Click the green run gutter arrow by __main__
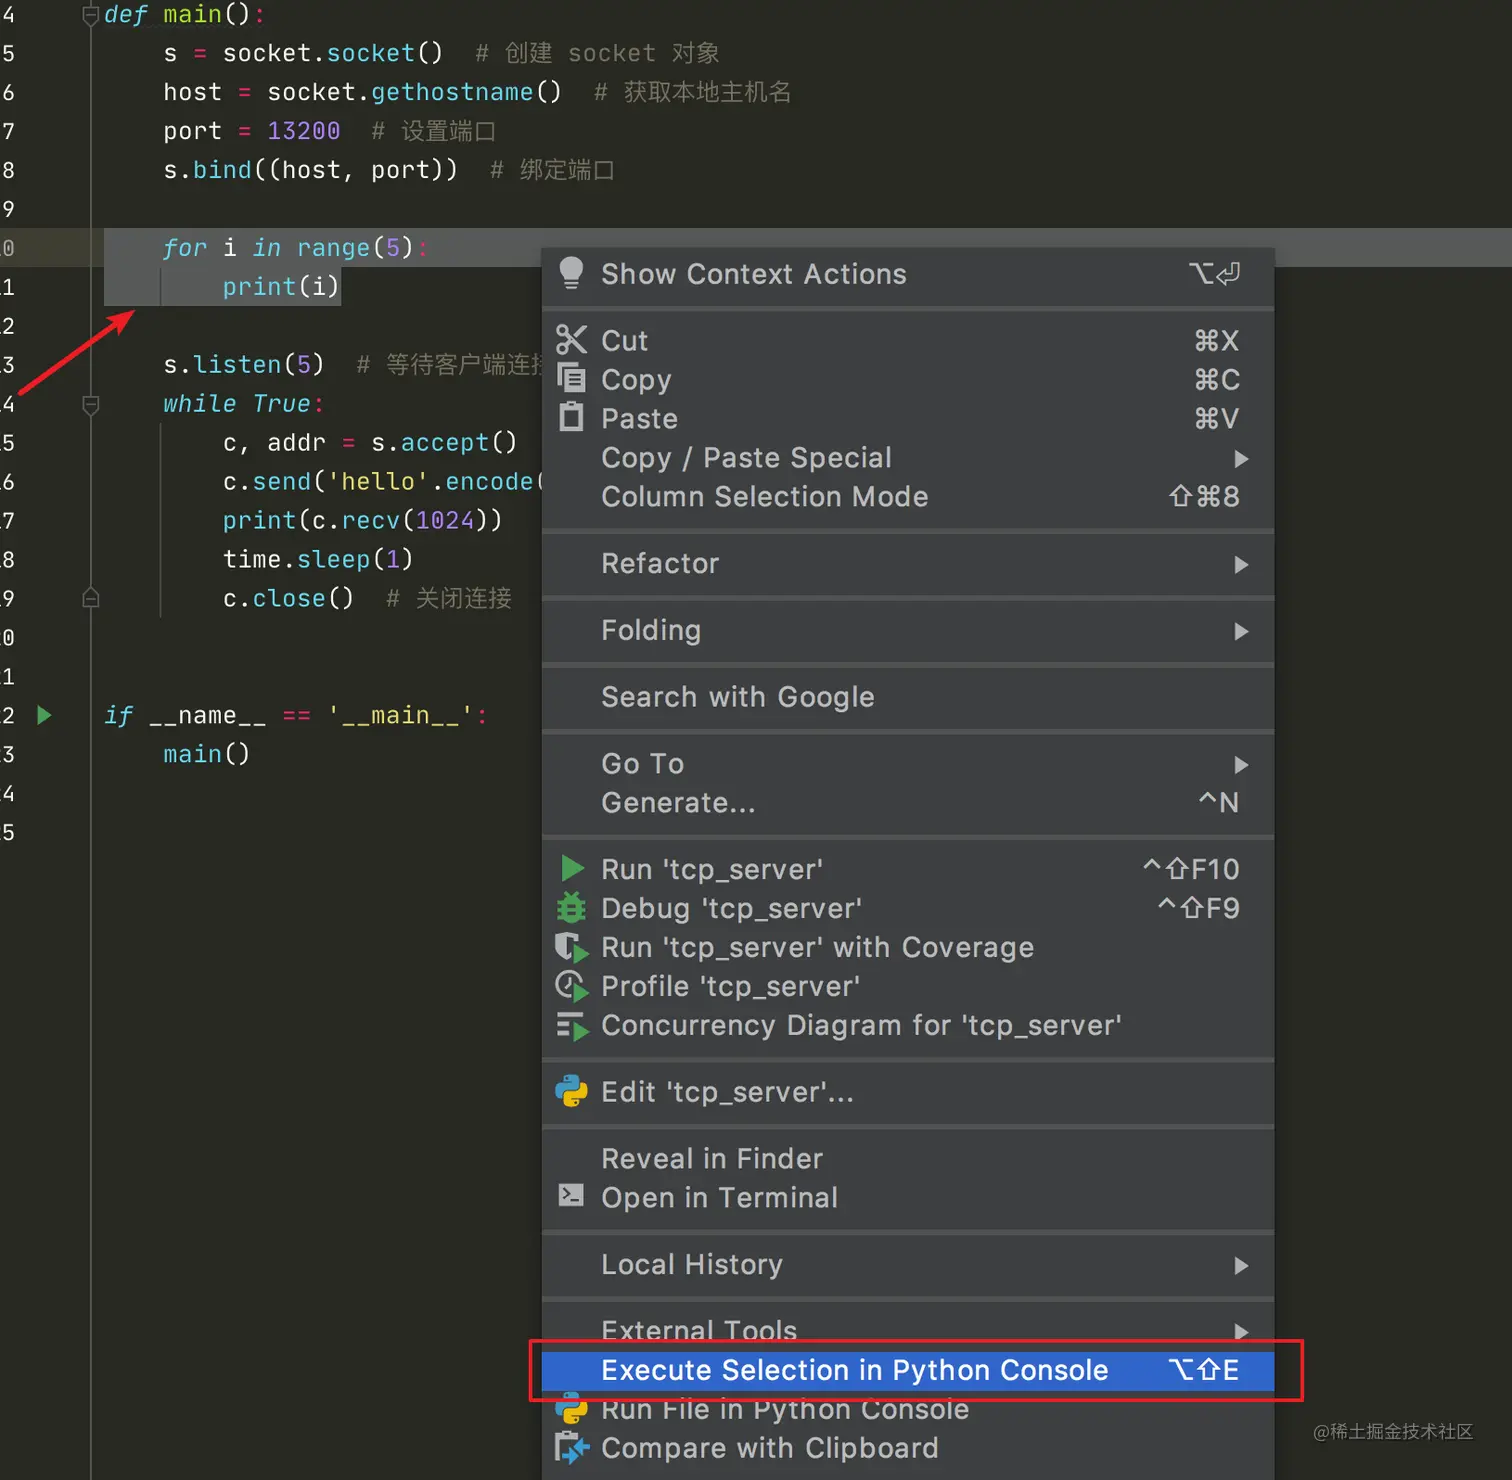 [44, 715]
